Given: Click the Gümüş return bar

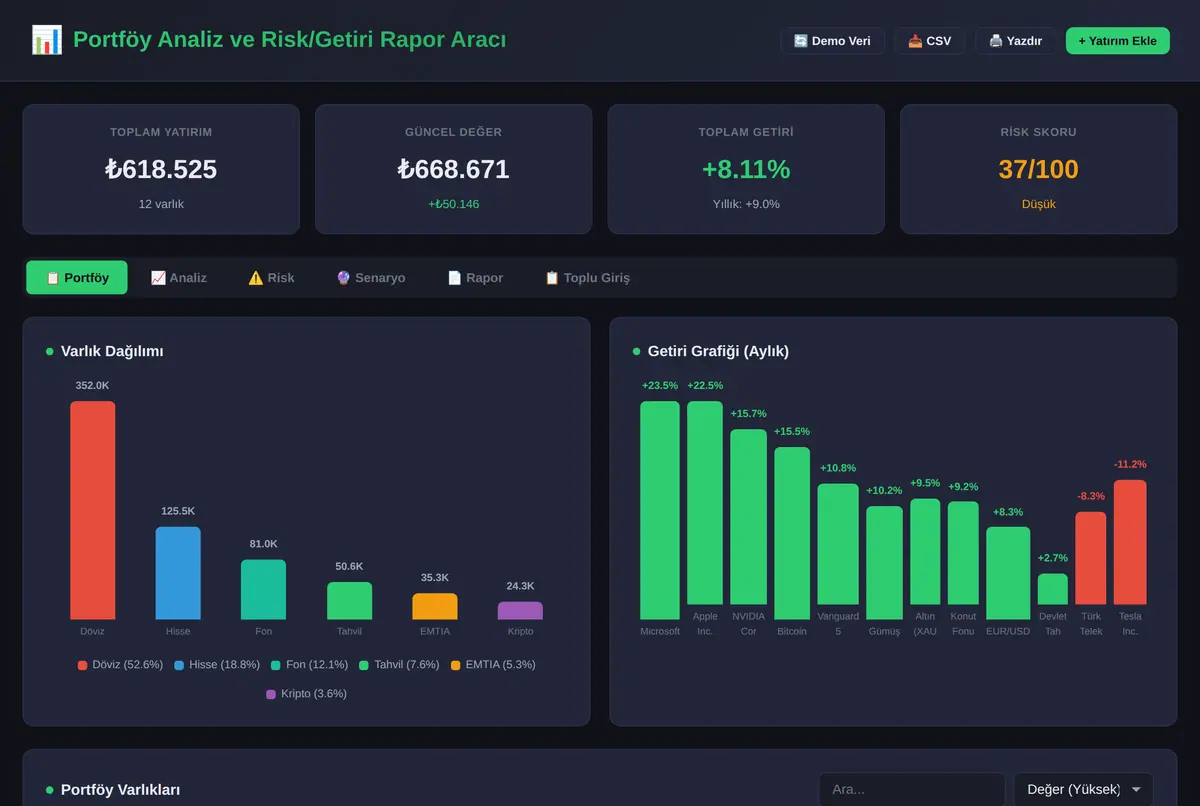Looking at the screenshot, I should click(884, 563).
